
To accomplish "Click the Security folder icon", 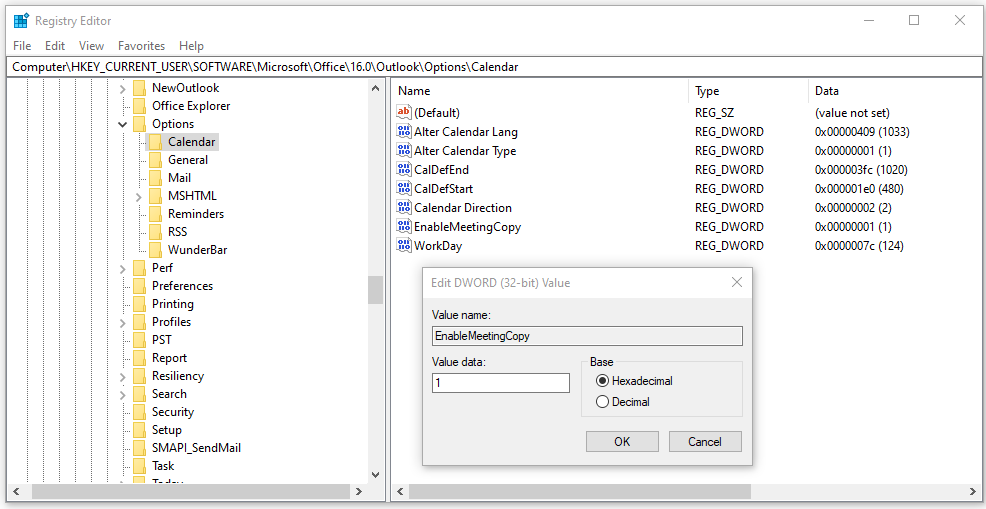I will point(140,412).
